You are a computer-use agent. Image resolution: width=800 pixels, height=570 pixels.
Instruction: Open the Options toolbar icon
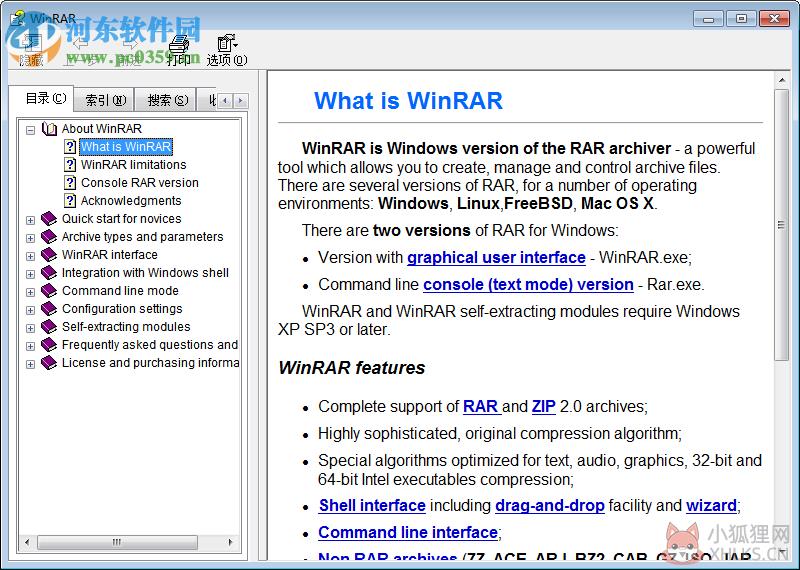(x=227, y=43)
